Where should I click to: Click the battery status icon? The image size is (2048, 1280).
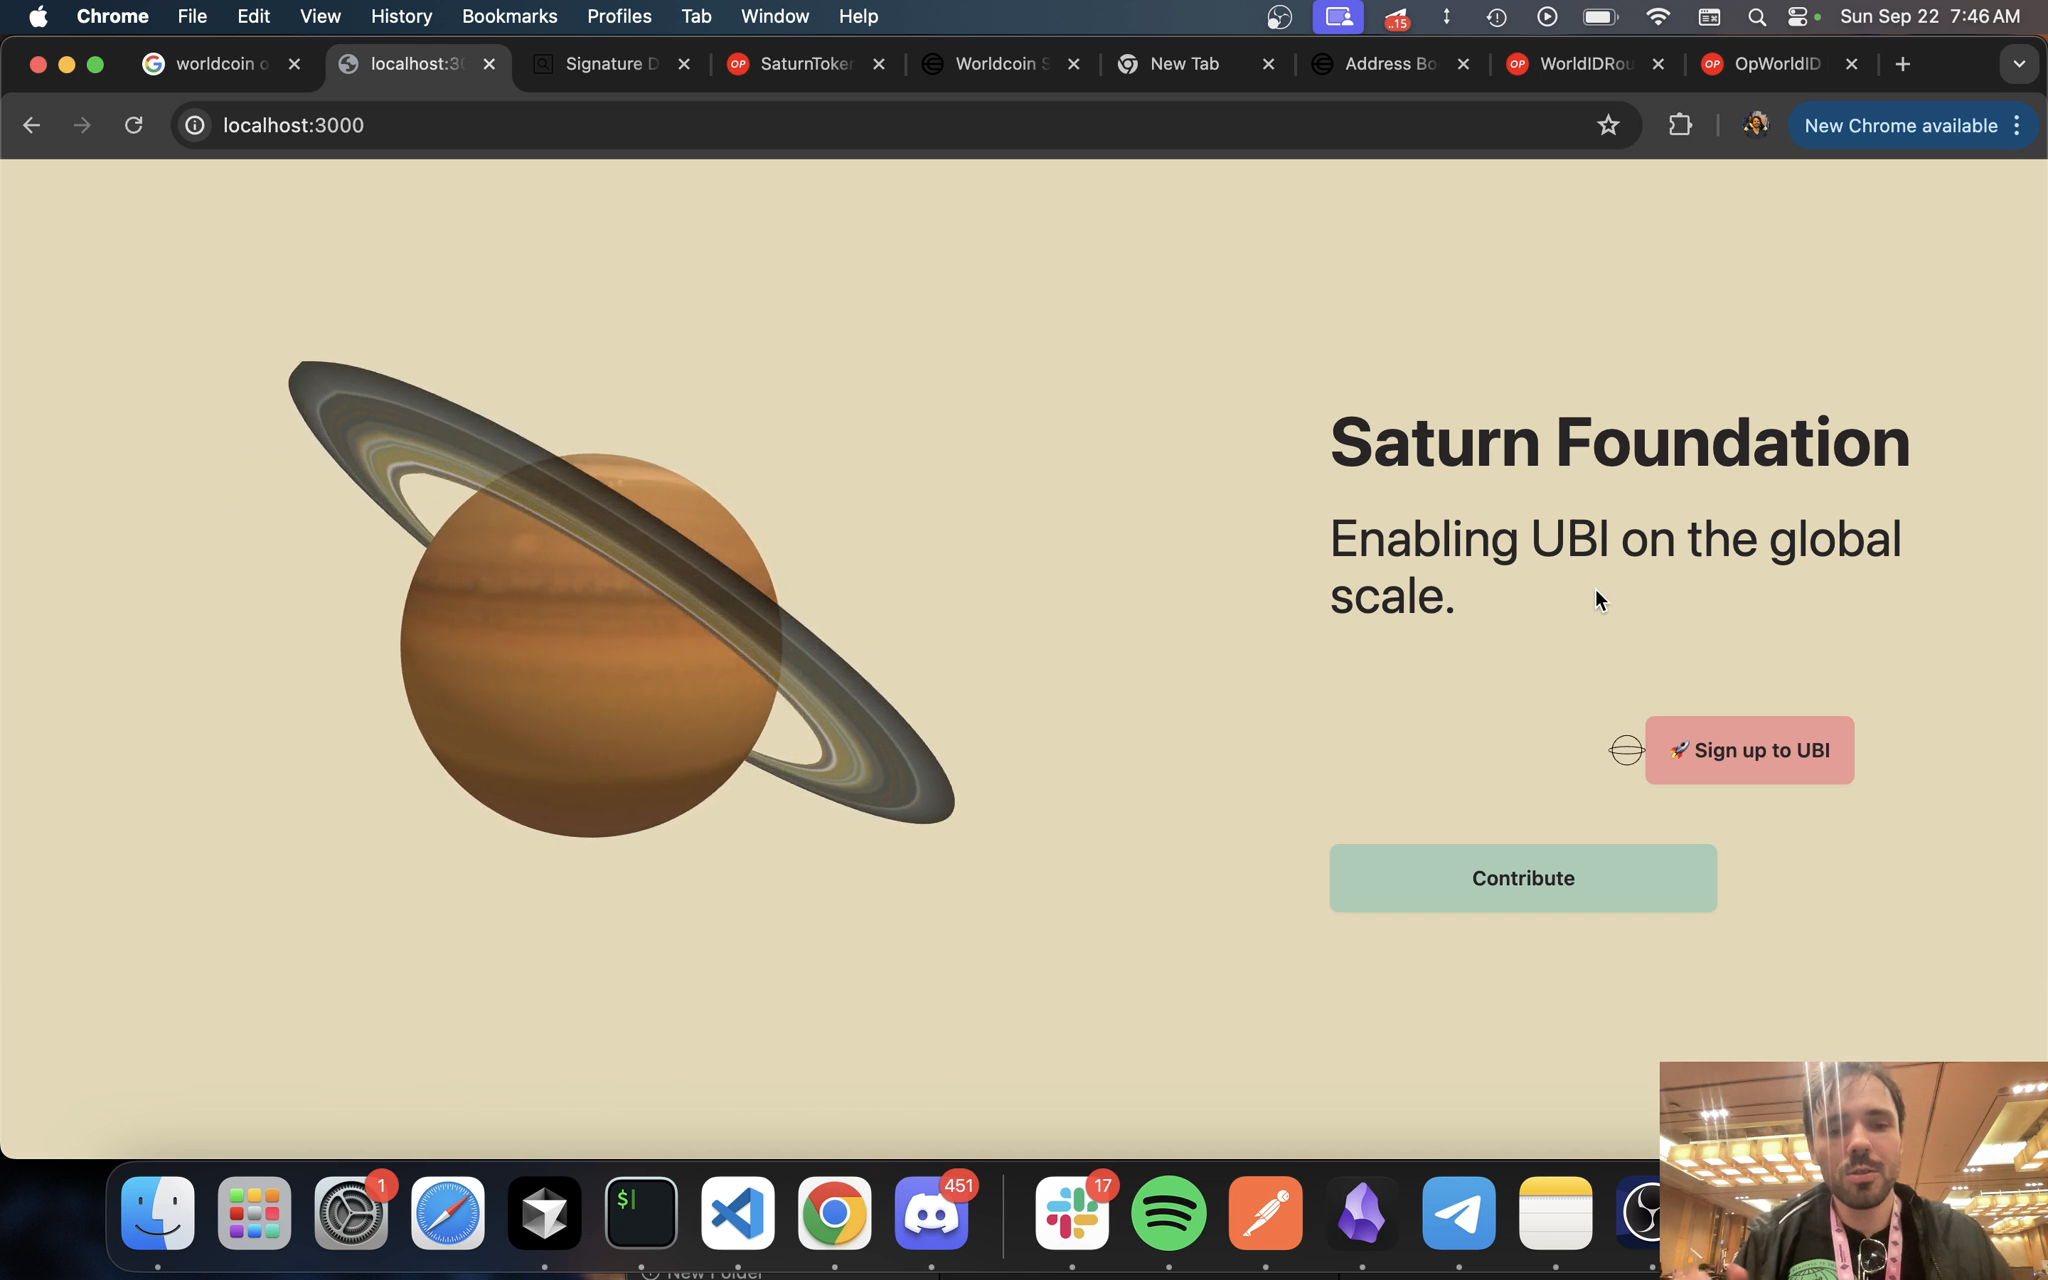tap(1600, 16)
